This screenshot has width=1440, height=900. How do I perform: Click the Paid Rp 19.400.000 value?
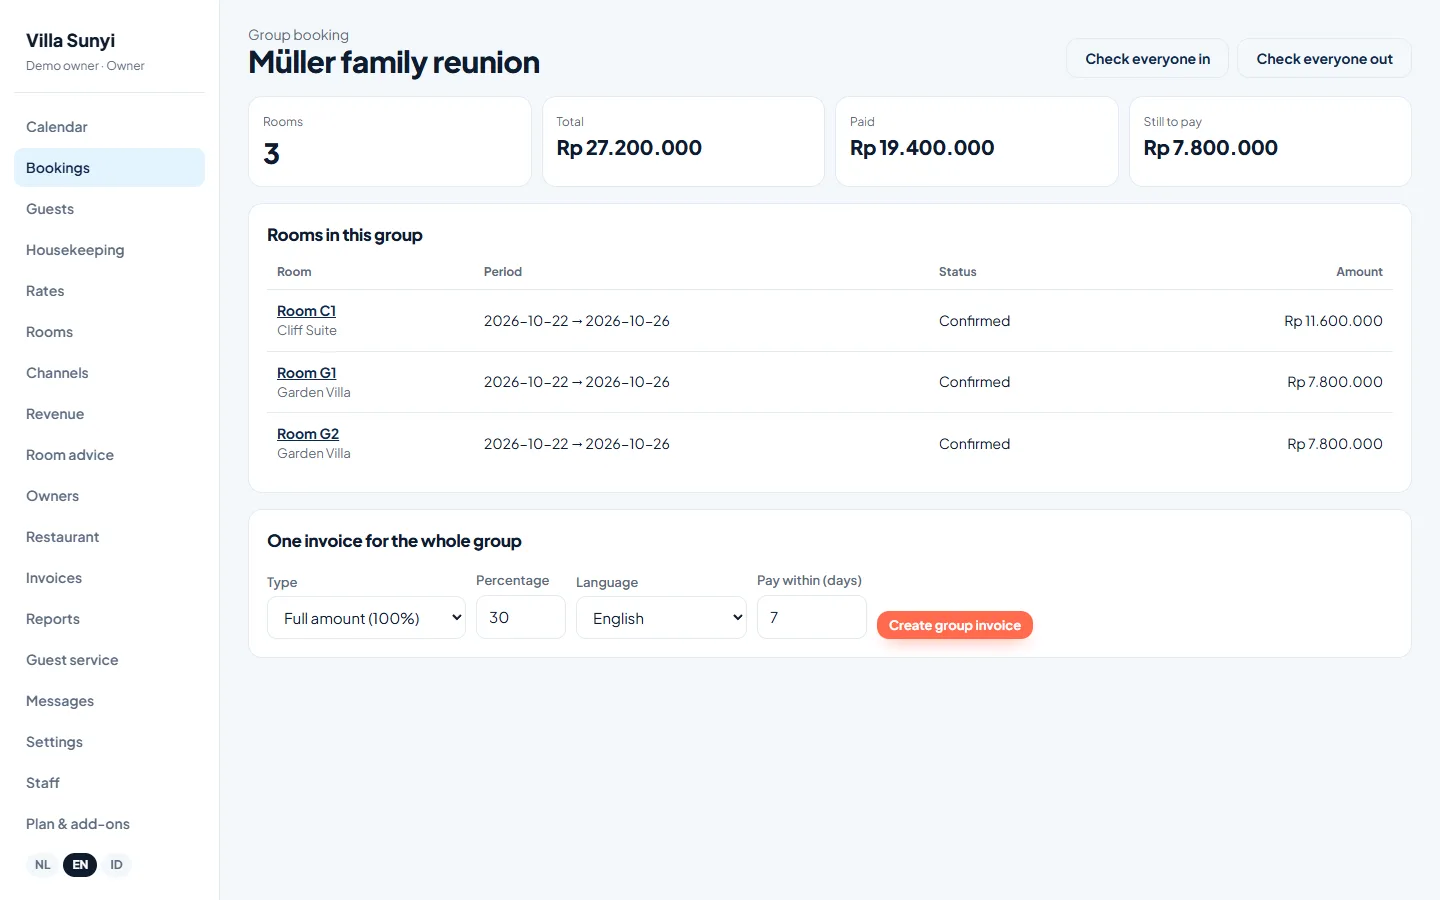[922, 148]
